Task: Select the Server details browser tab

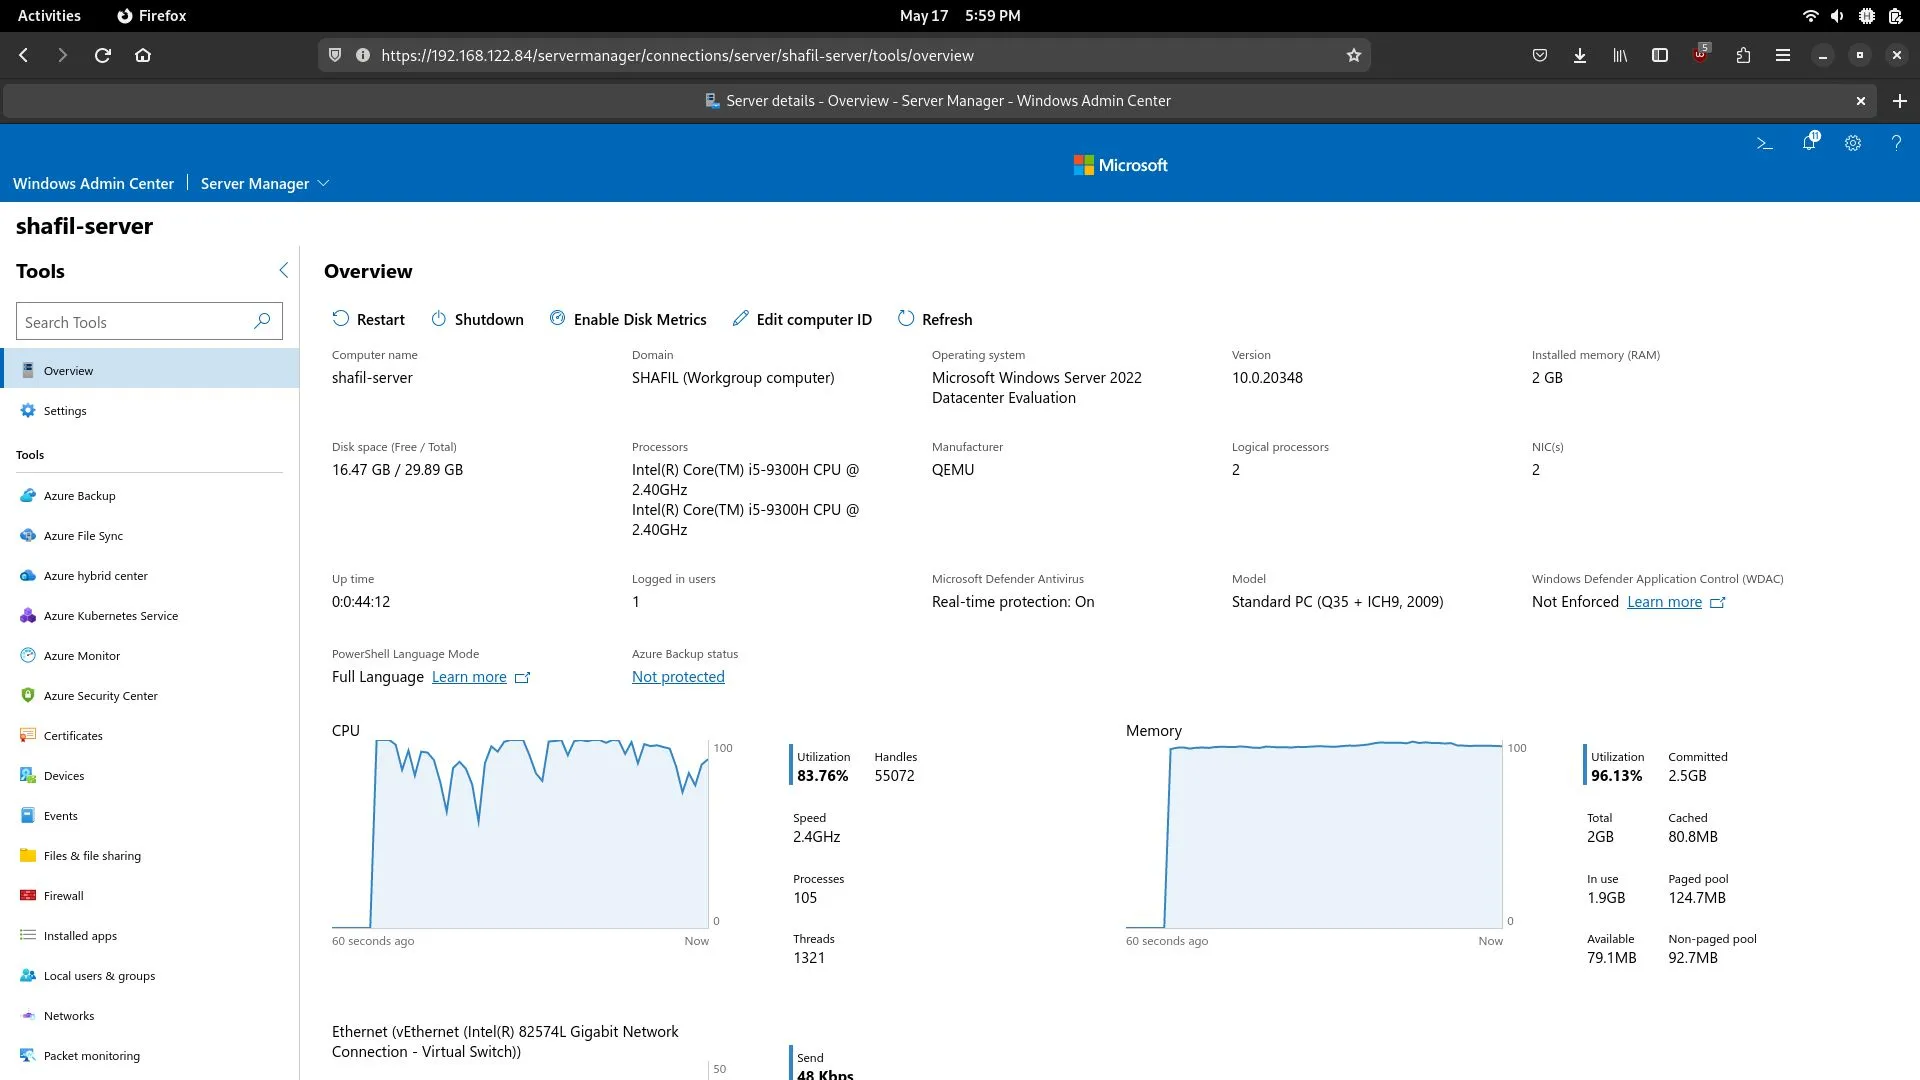Action: tap(940, 100)
